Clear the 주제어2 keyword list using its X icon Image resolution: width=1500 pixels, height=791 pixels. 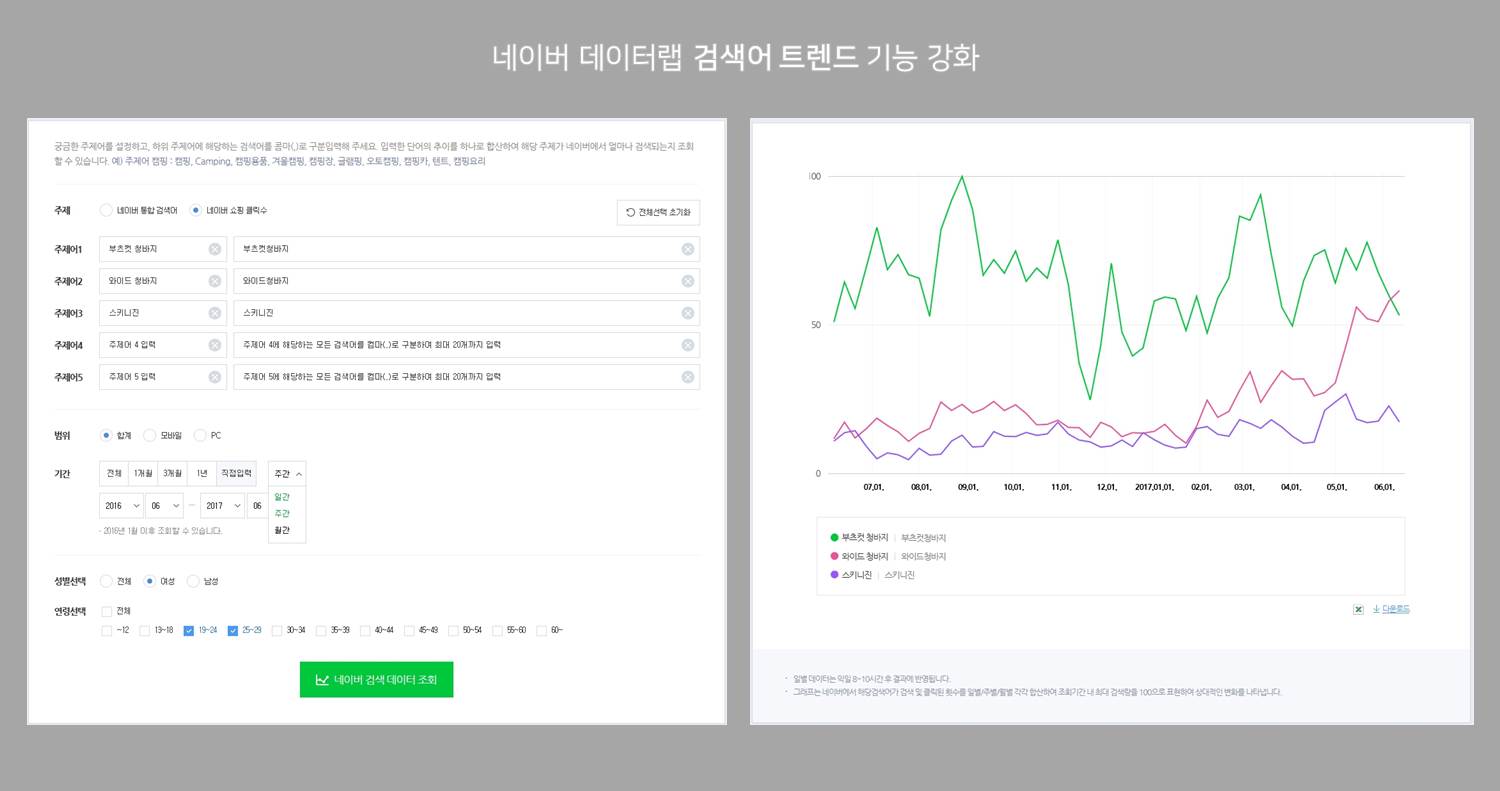[687, 281]
